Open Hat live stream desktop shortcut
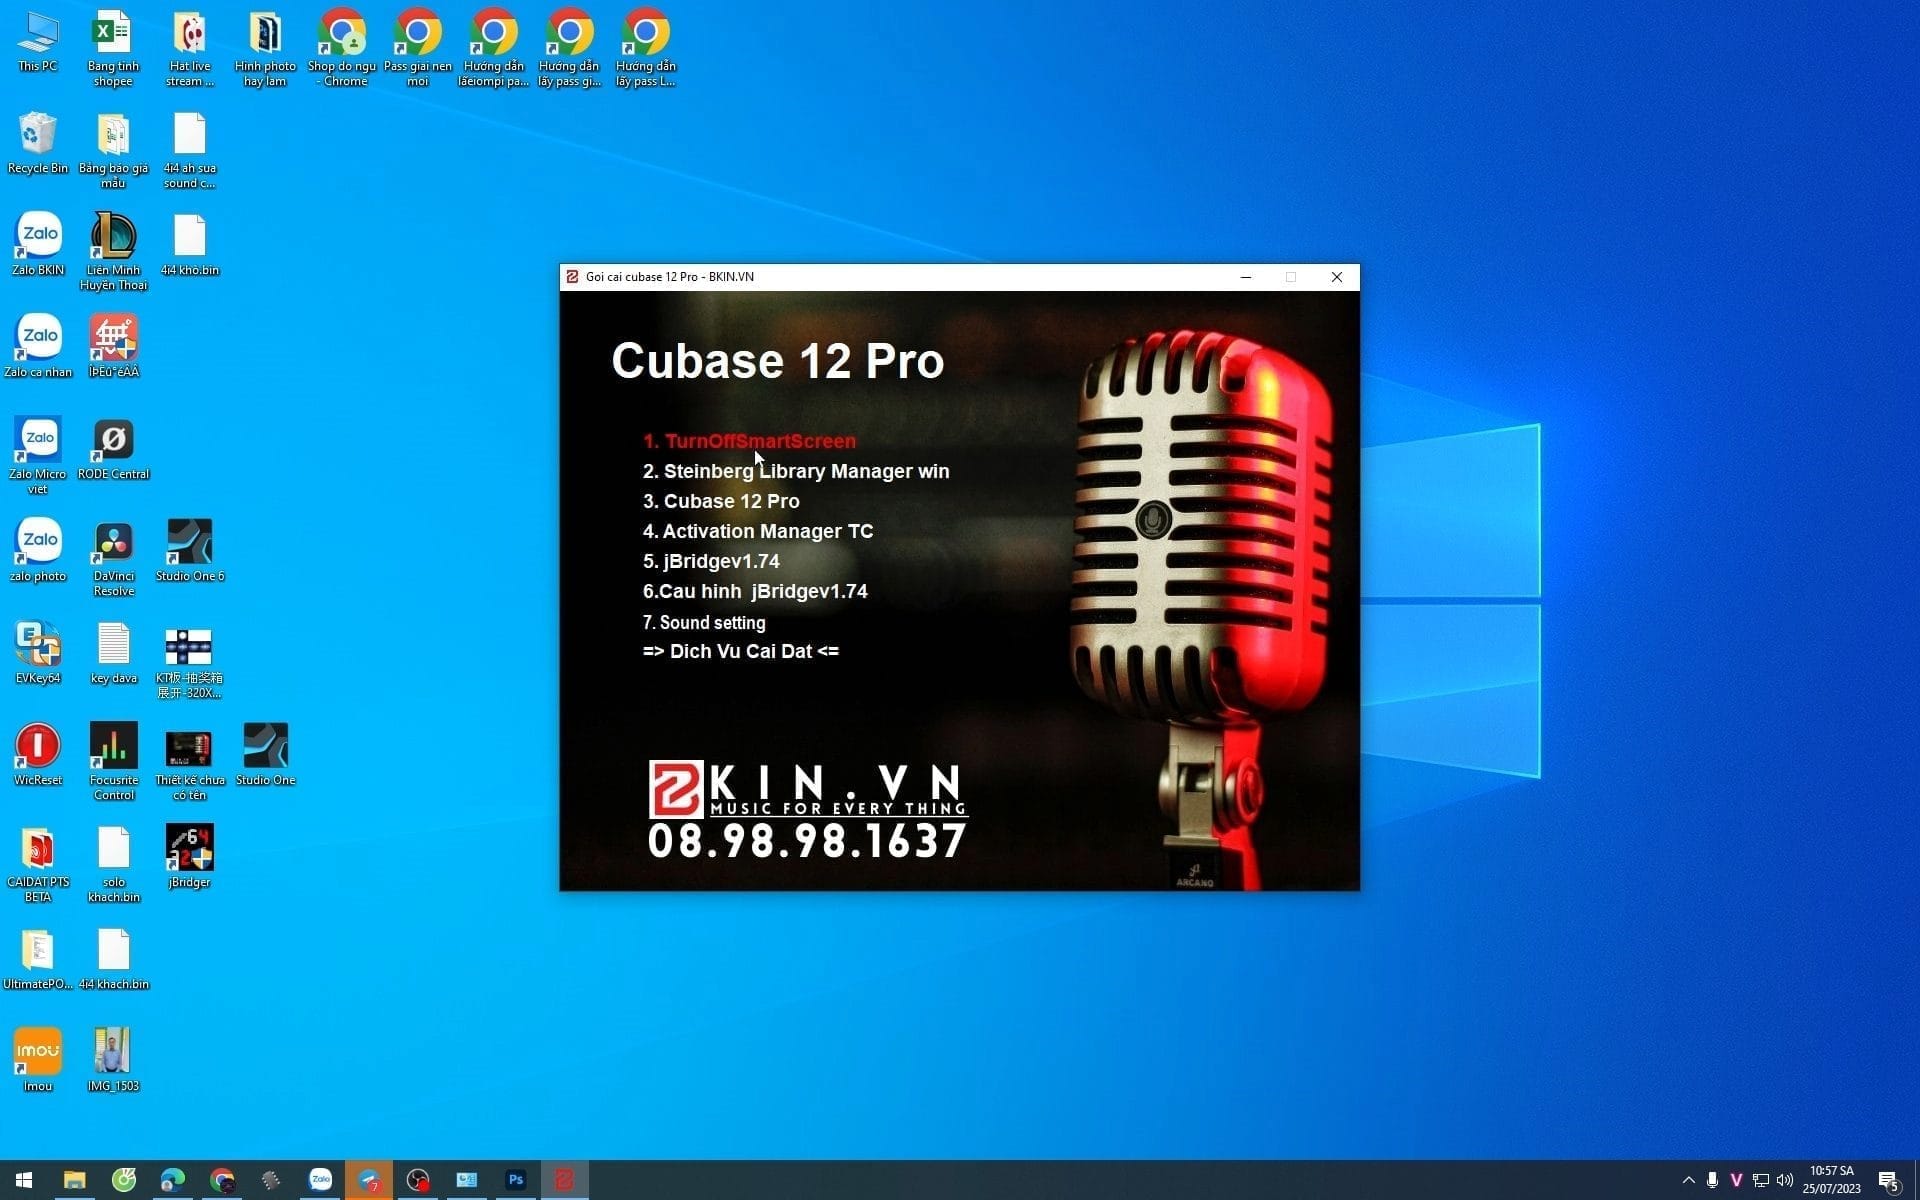 189,48
